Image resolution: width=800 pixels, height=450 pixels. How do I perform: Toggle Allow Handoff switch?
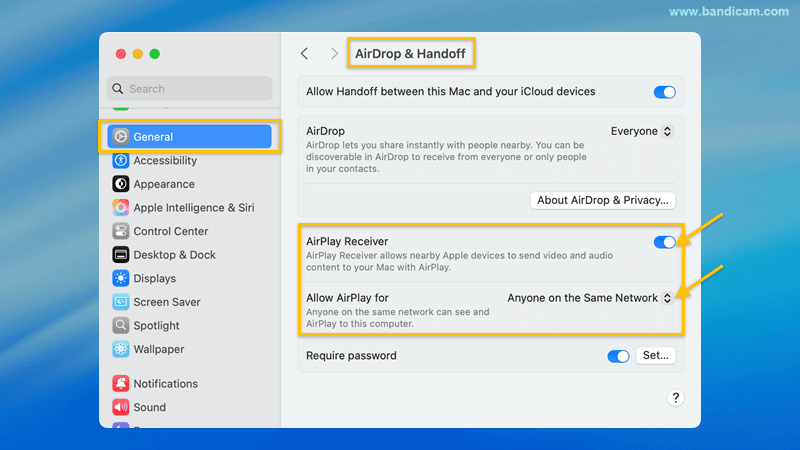pos(664,92)
